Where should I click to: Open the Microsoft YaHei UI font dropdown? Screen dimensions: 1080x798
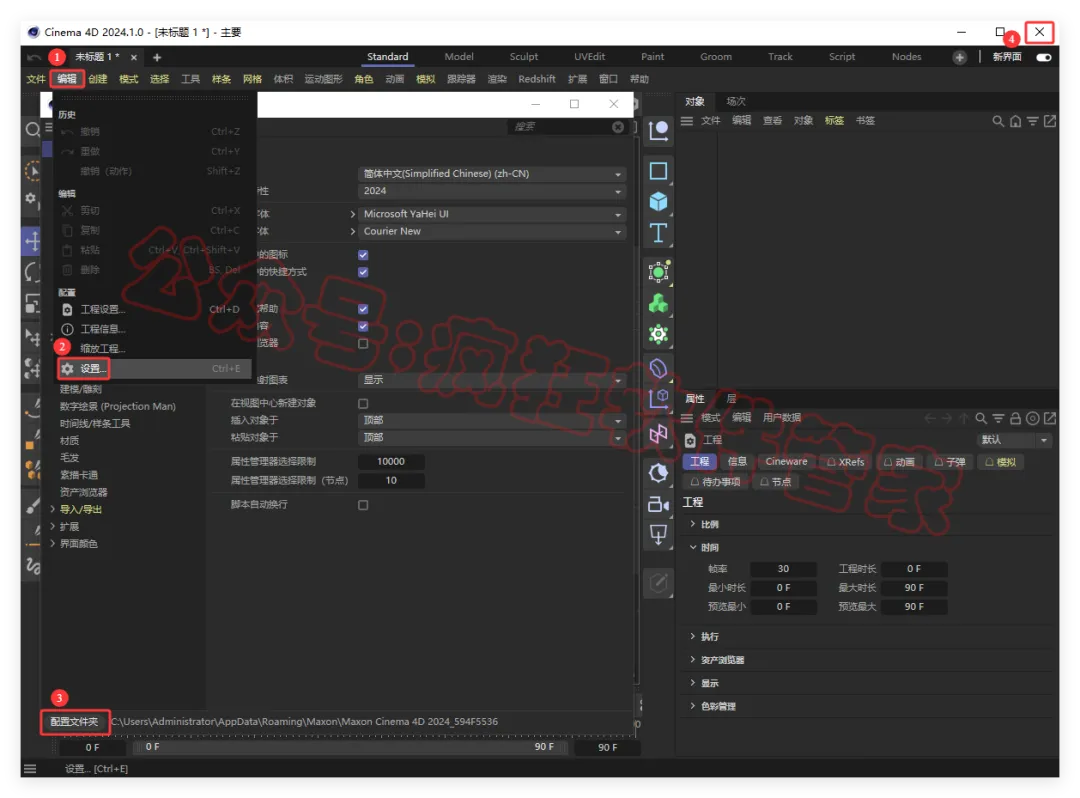[x=492, y=214]
